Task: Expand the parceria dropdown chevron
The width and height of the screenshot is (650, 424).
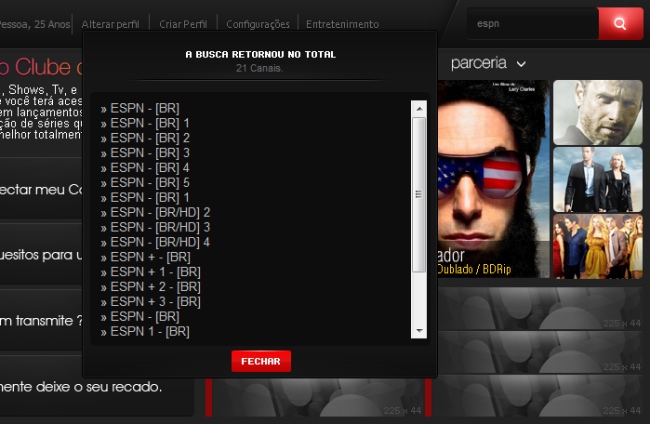Action: point(521,64)
